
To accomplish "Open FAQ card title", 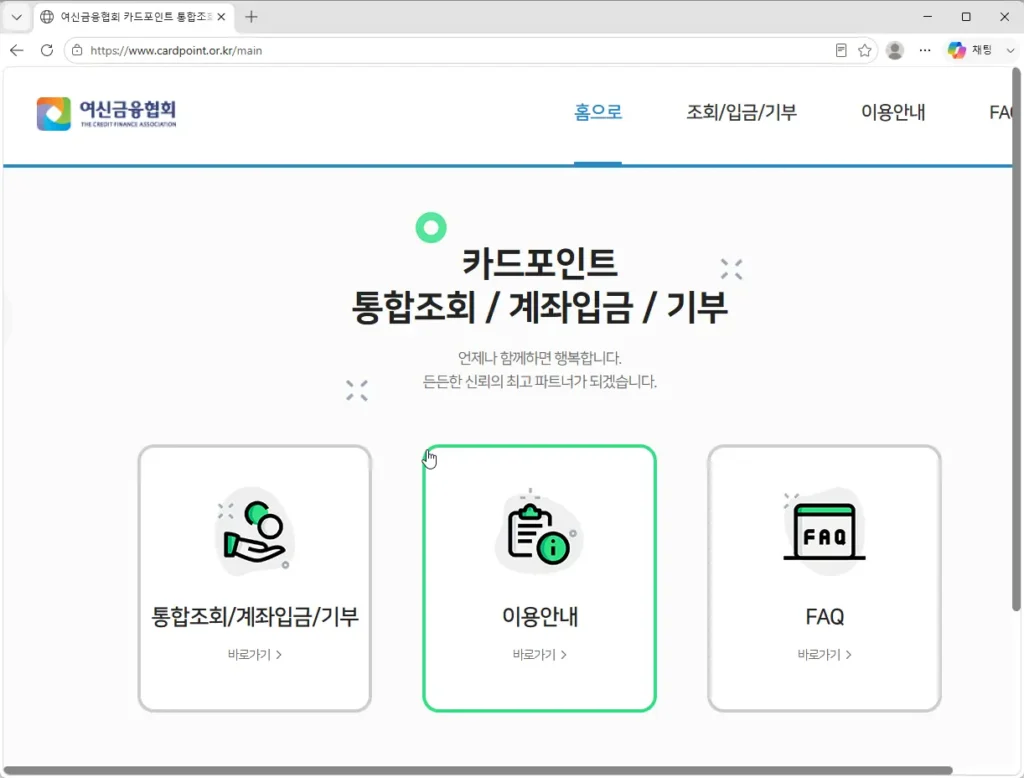I will [x=824, y=617].
